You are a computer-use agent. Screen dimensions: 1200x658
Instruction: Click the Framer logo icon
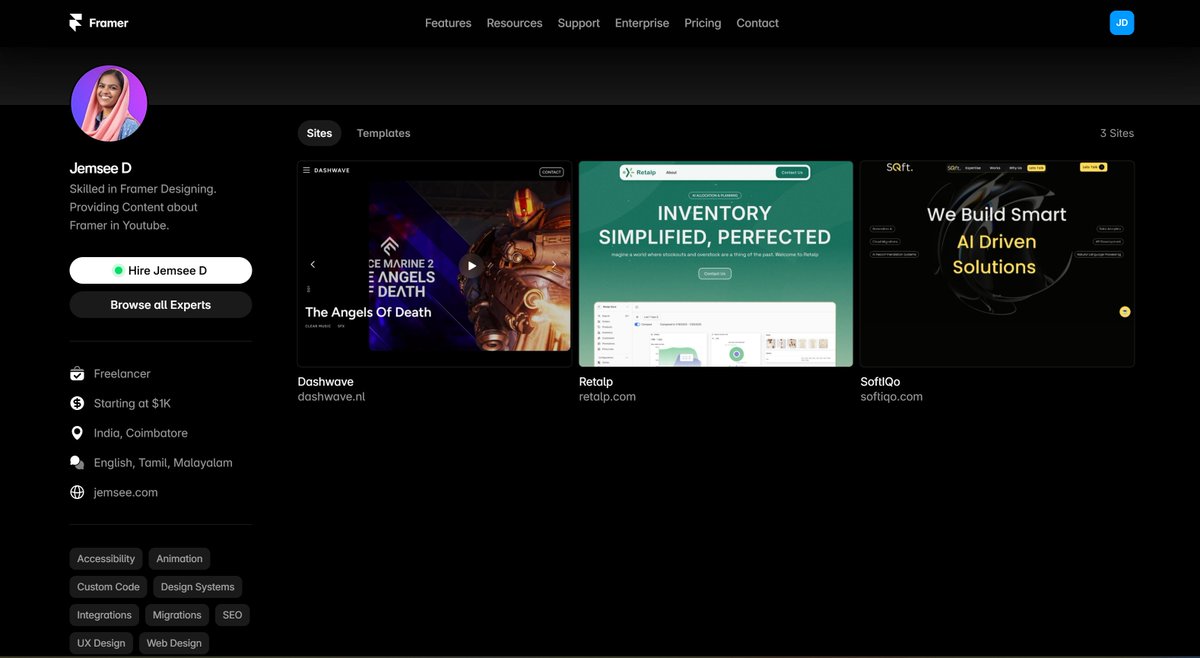point(75,22)
